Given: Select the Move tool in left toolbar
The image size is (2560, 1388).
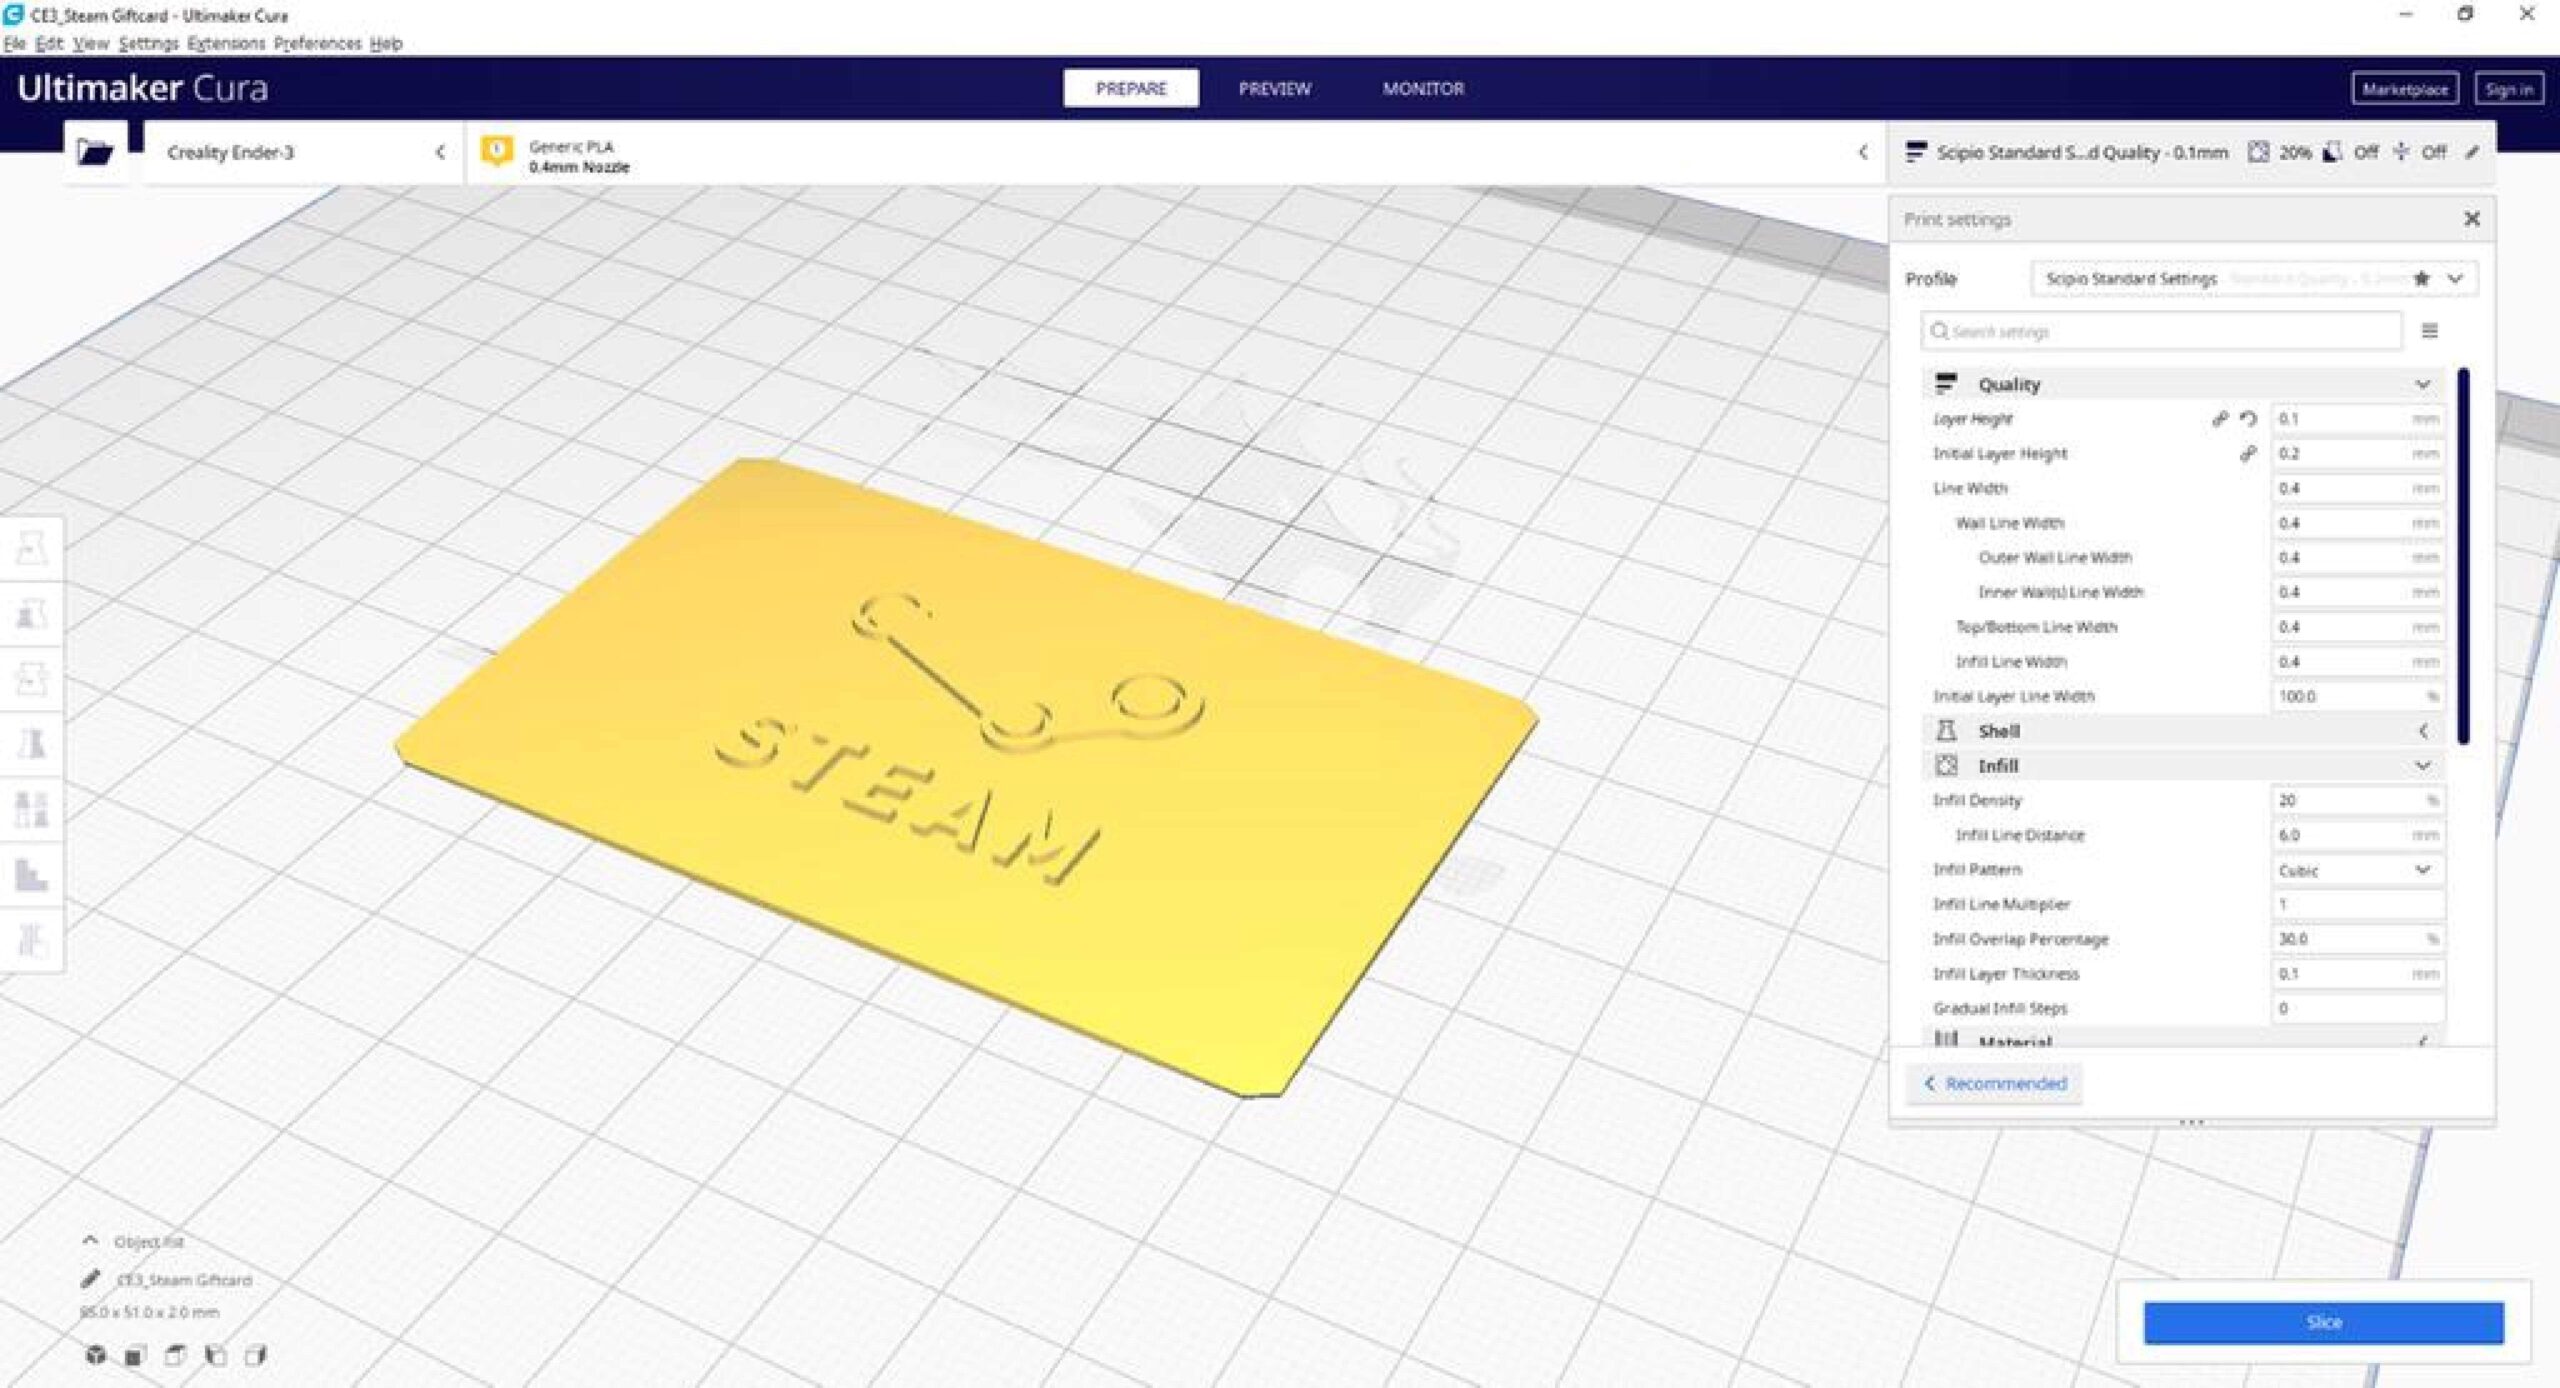Looking at the screenshot, I should click(31, 548).
